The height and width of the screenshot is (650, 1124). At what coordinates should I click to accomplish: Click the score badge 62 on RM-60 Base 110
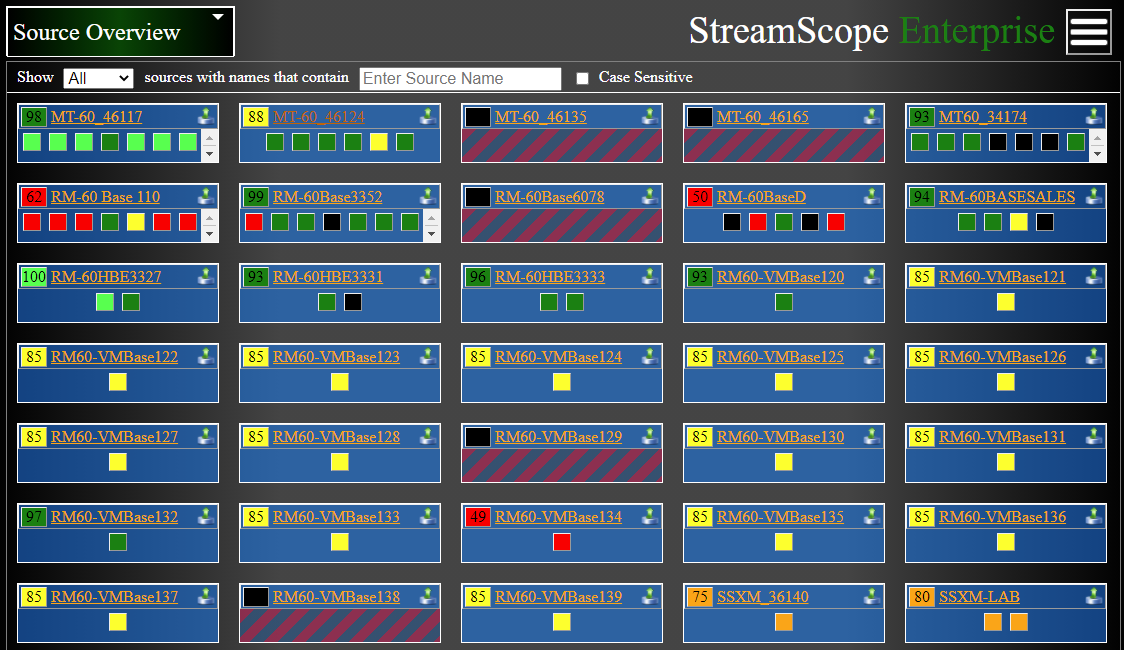click(x=34, y=197)
